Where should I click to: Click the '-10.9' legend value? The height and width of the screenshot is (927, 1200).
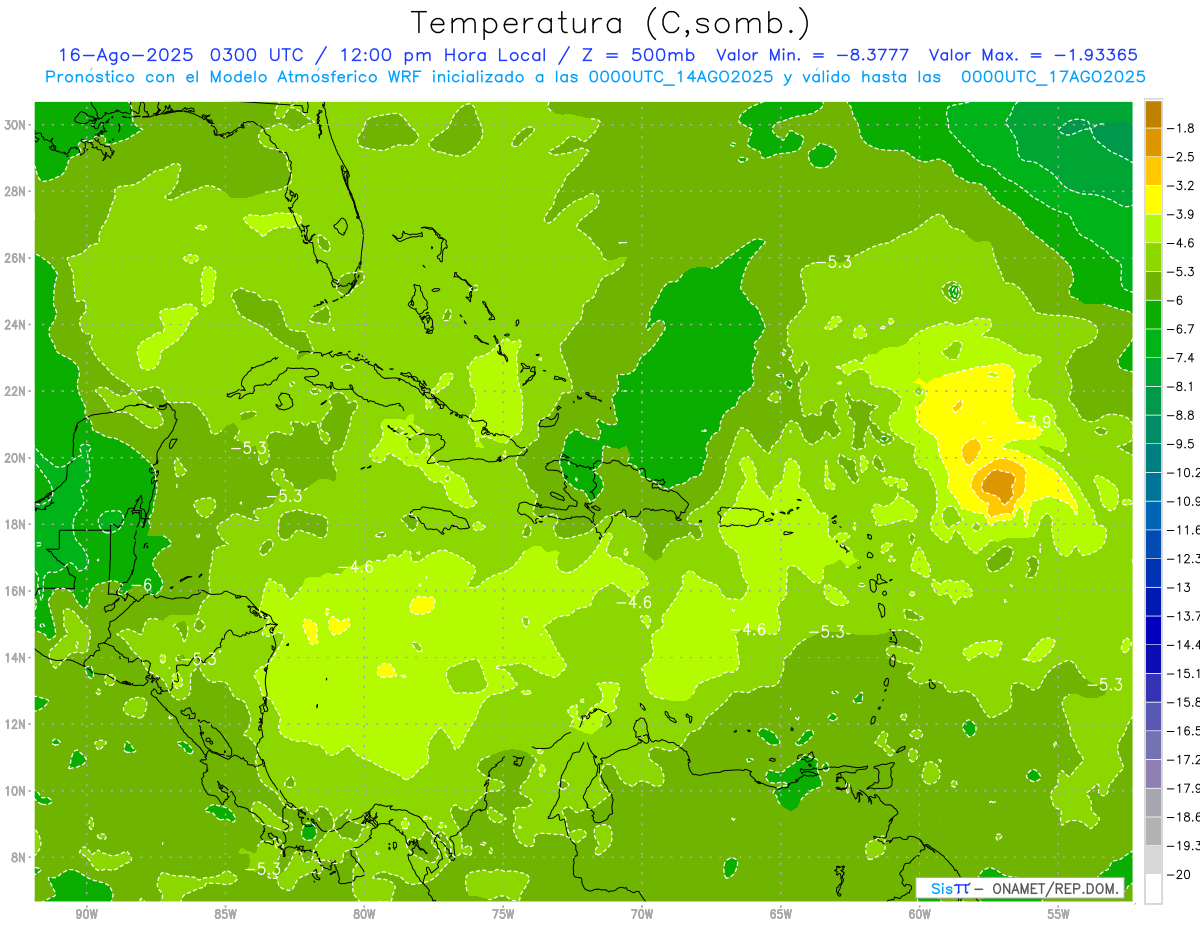1185,501
